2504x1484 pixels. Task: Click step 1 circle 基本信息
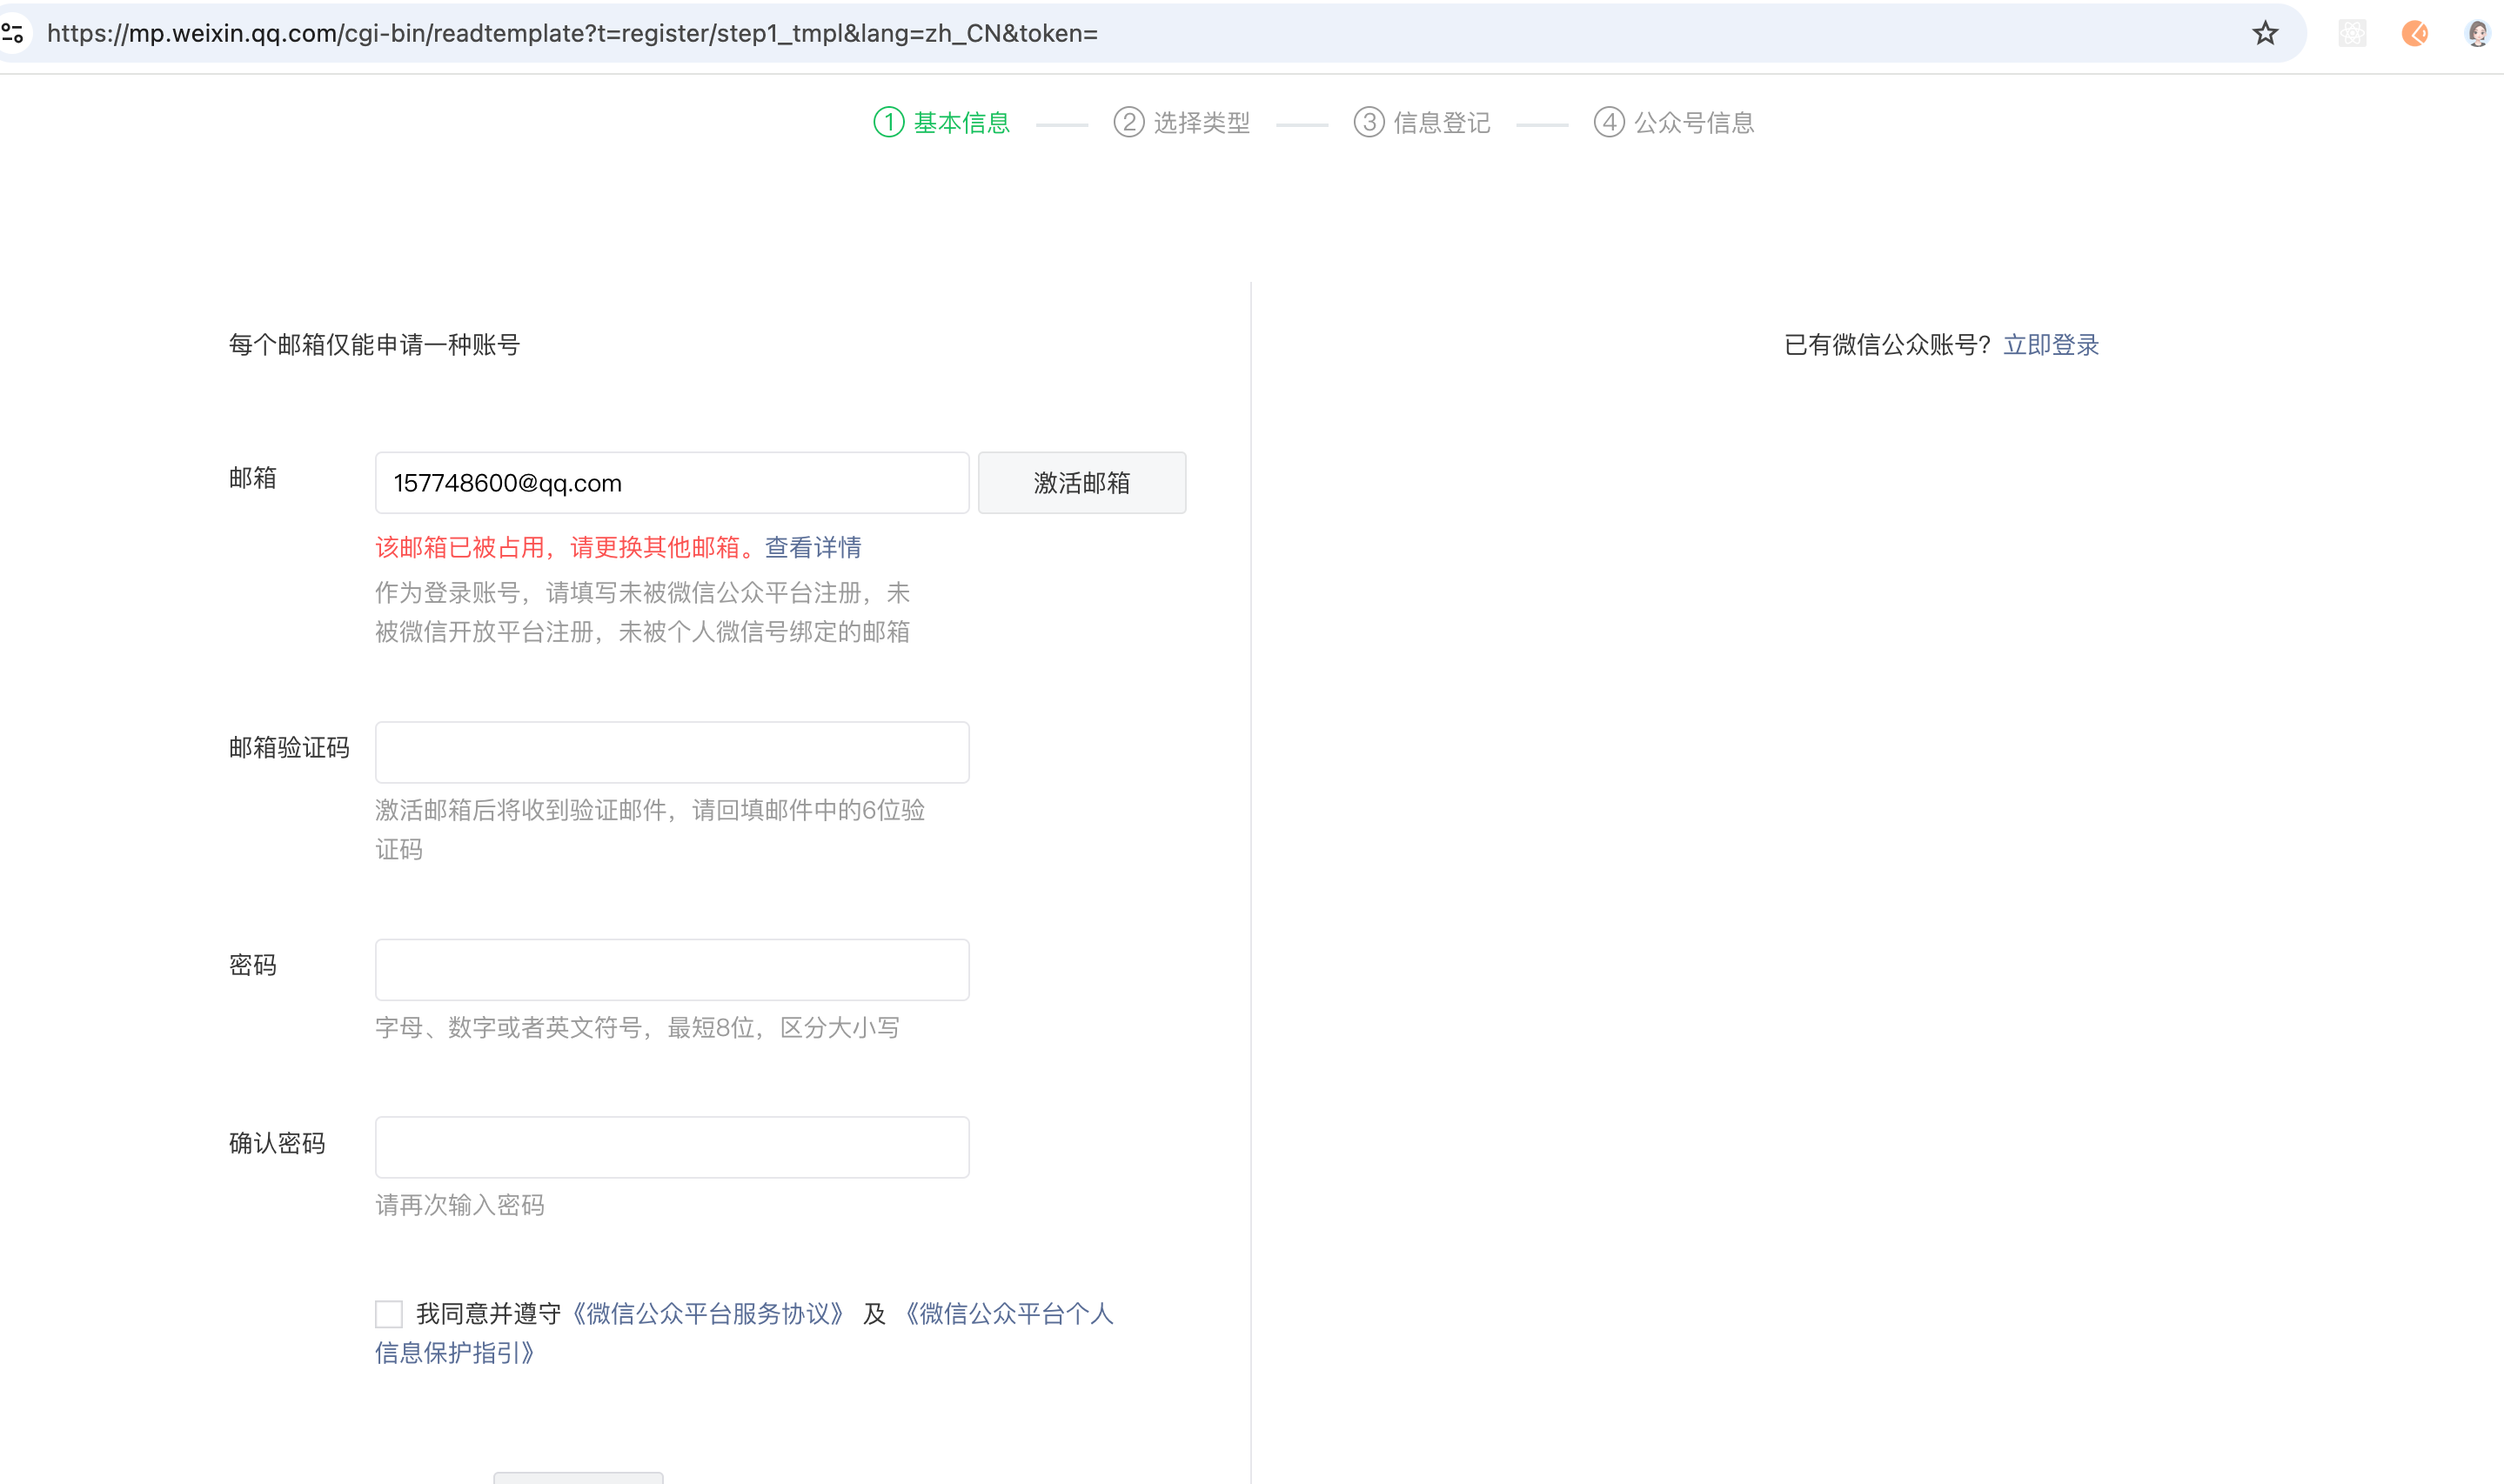(x=888, y=122)
